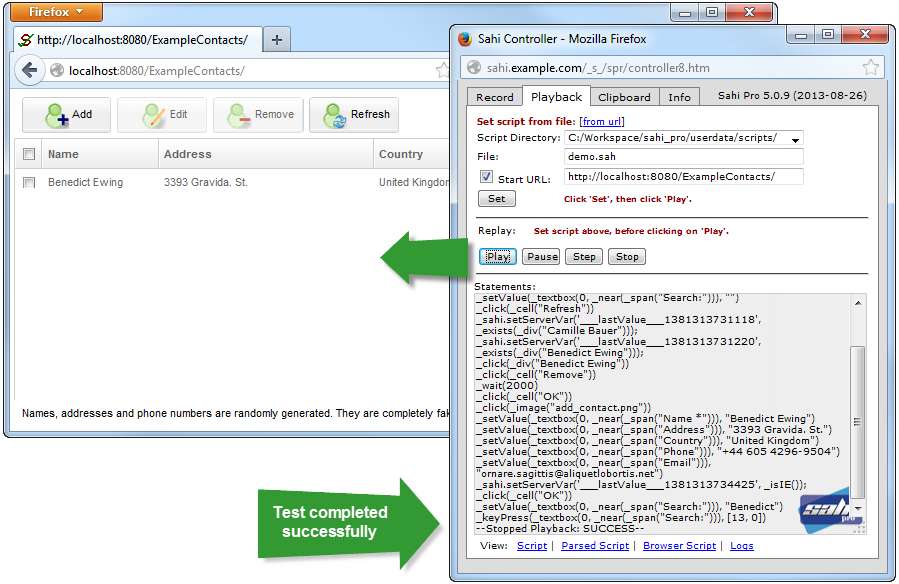
Task: Click the Name column header
Action: click(x=99, y=154)
